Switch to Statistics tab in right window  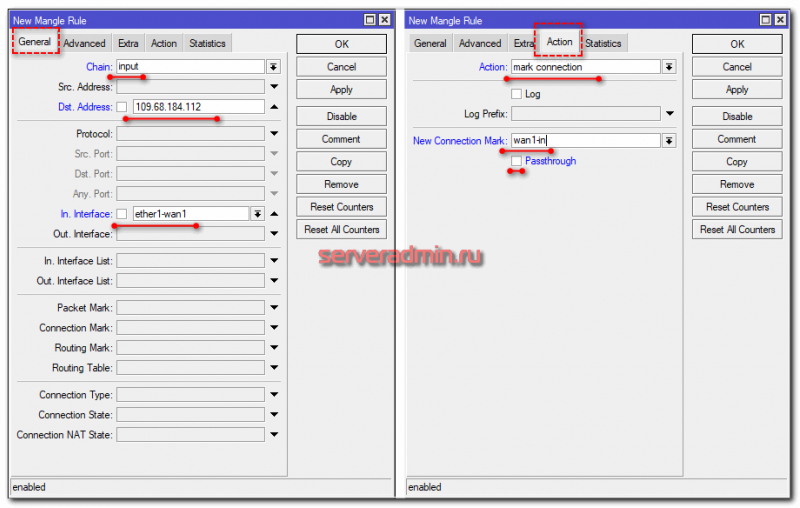click(604, 43)
